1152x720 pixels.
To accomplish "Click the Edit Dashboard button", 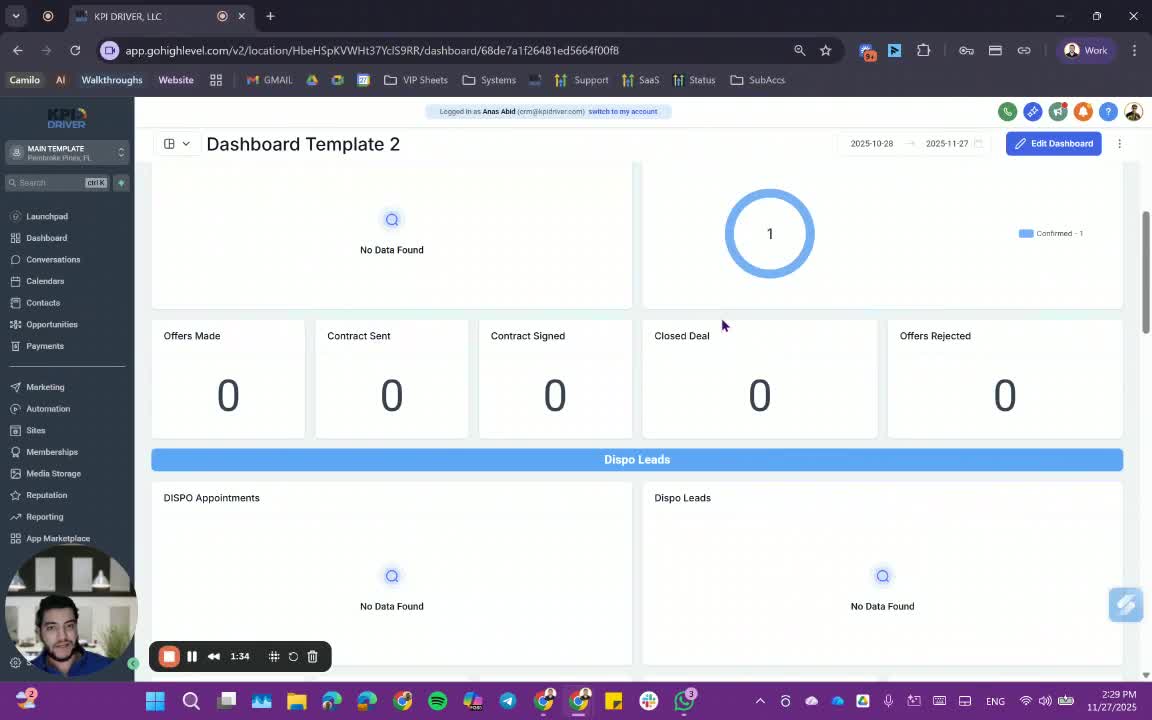I will [x=1054, y=144].
